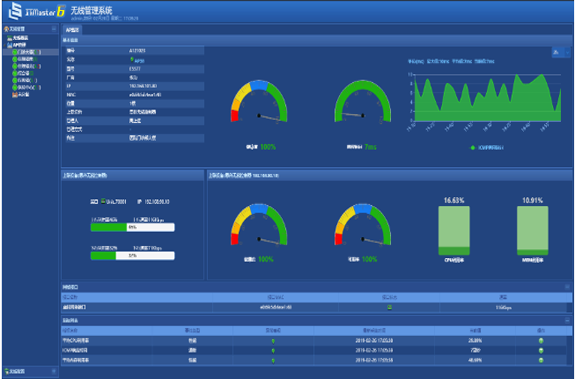Click the lower traffic progress bar

click(x=133, y=255)
